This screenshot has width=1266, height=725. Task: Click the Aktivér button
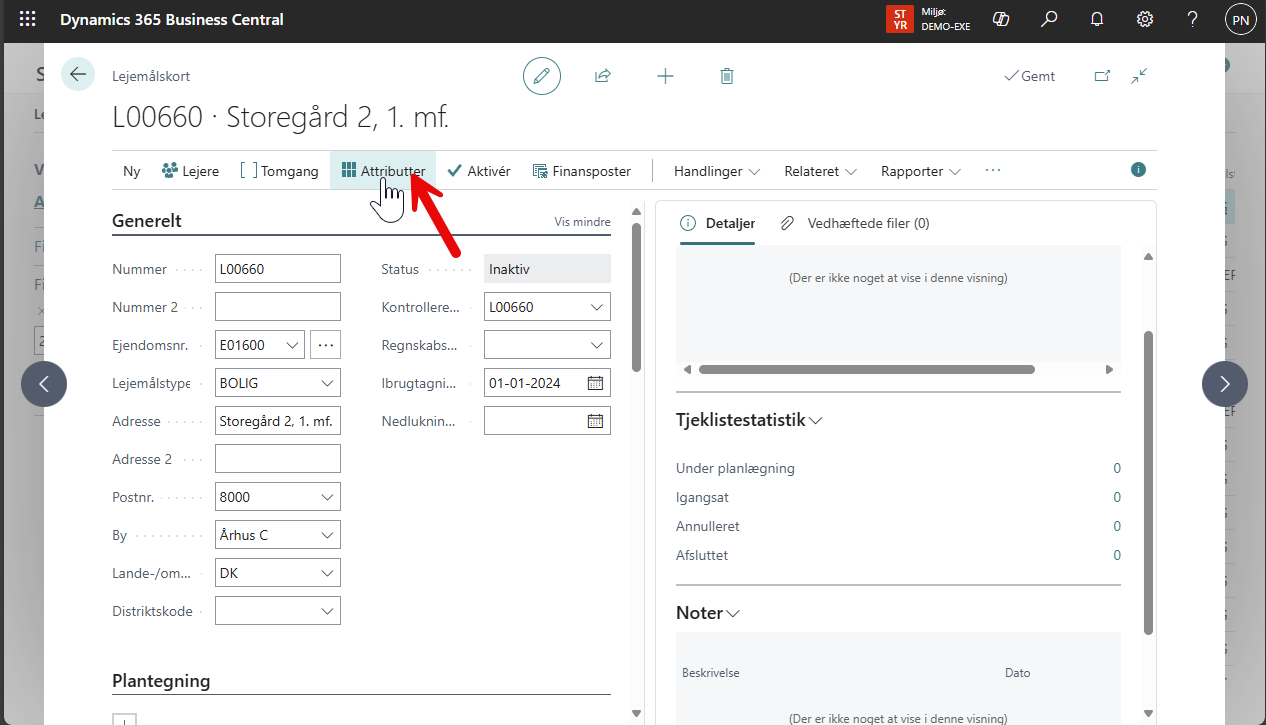click(x=478, y=171)
